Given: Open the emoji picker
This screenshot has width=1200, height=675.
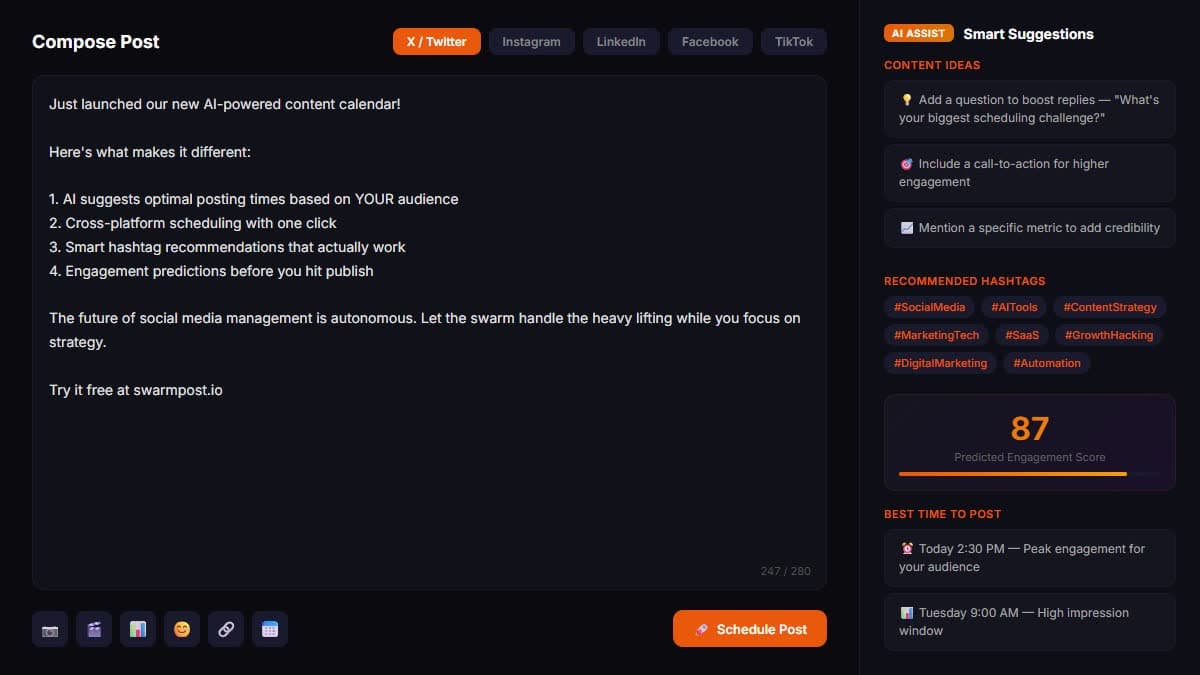Looking at the screenshot, I should coord(181,629).
